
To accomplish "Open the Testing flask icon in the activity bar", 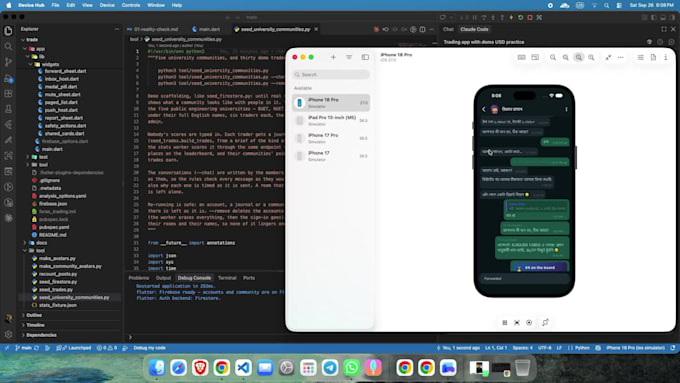I will [x=8, y=109].
